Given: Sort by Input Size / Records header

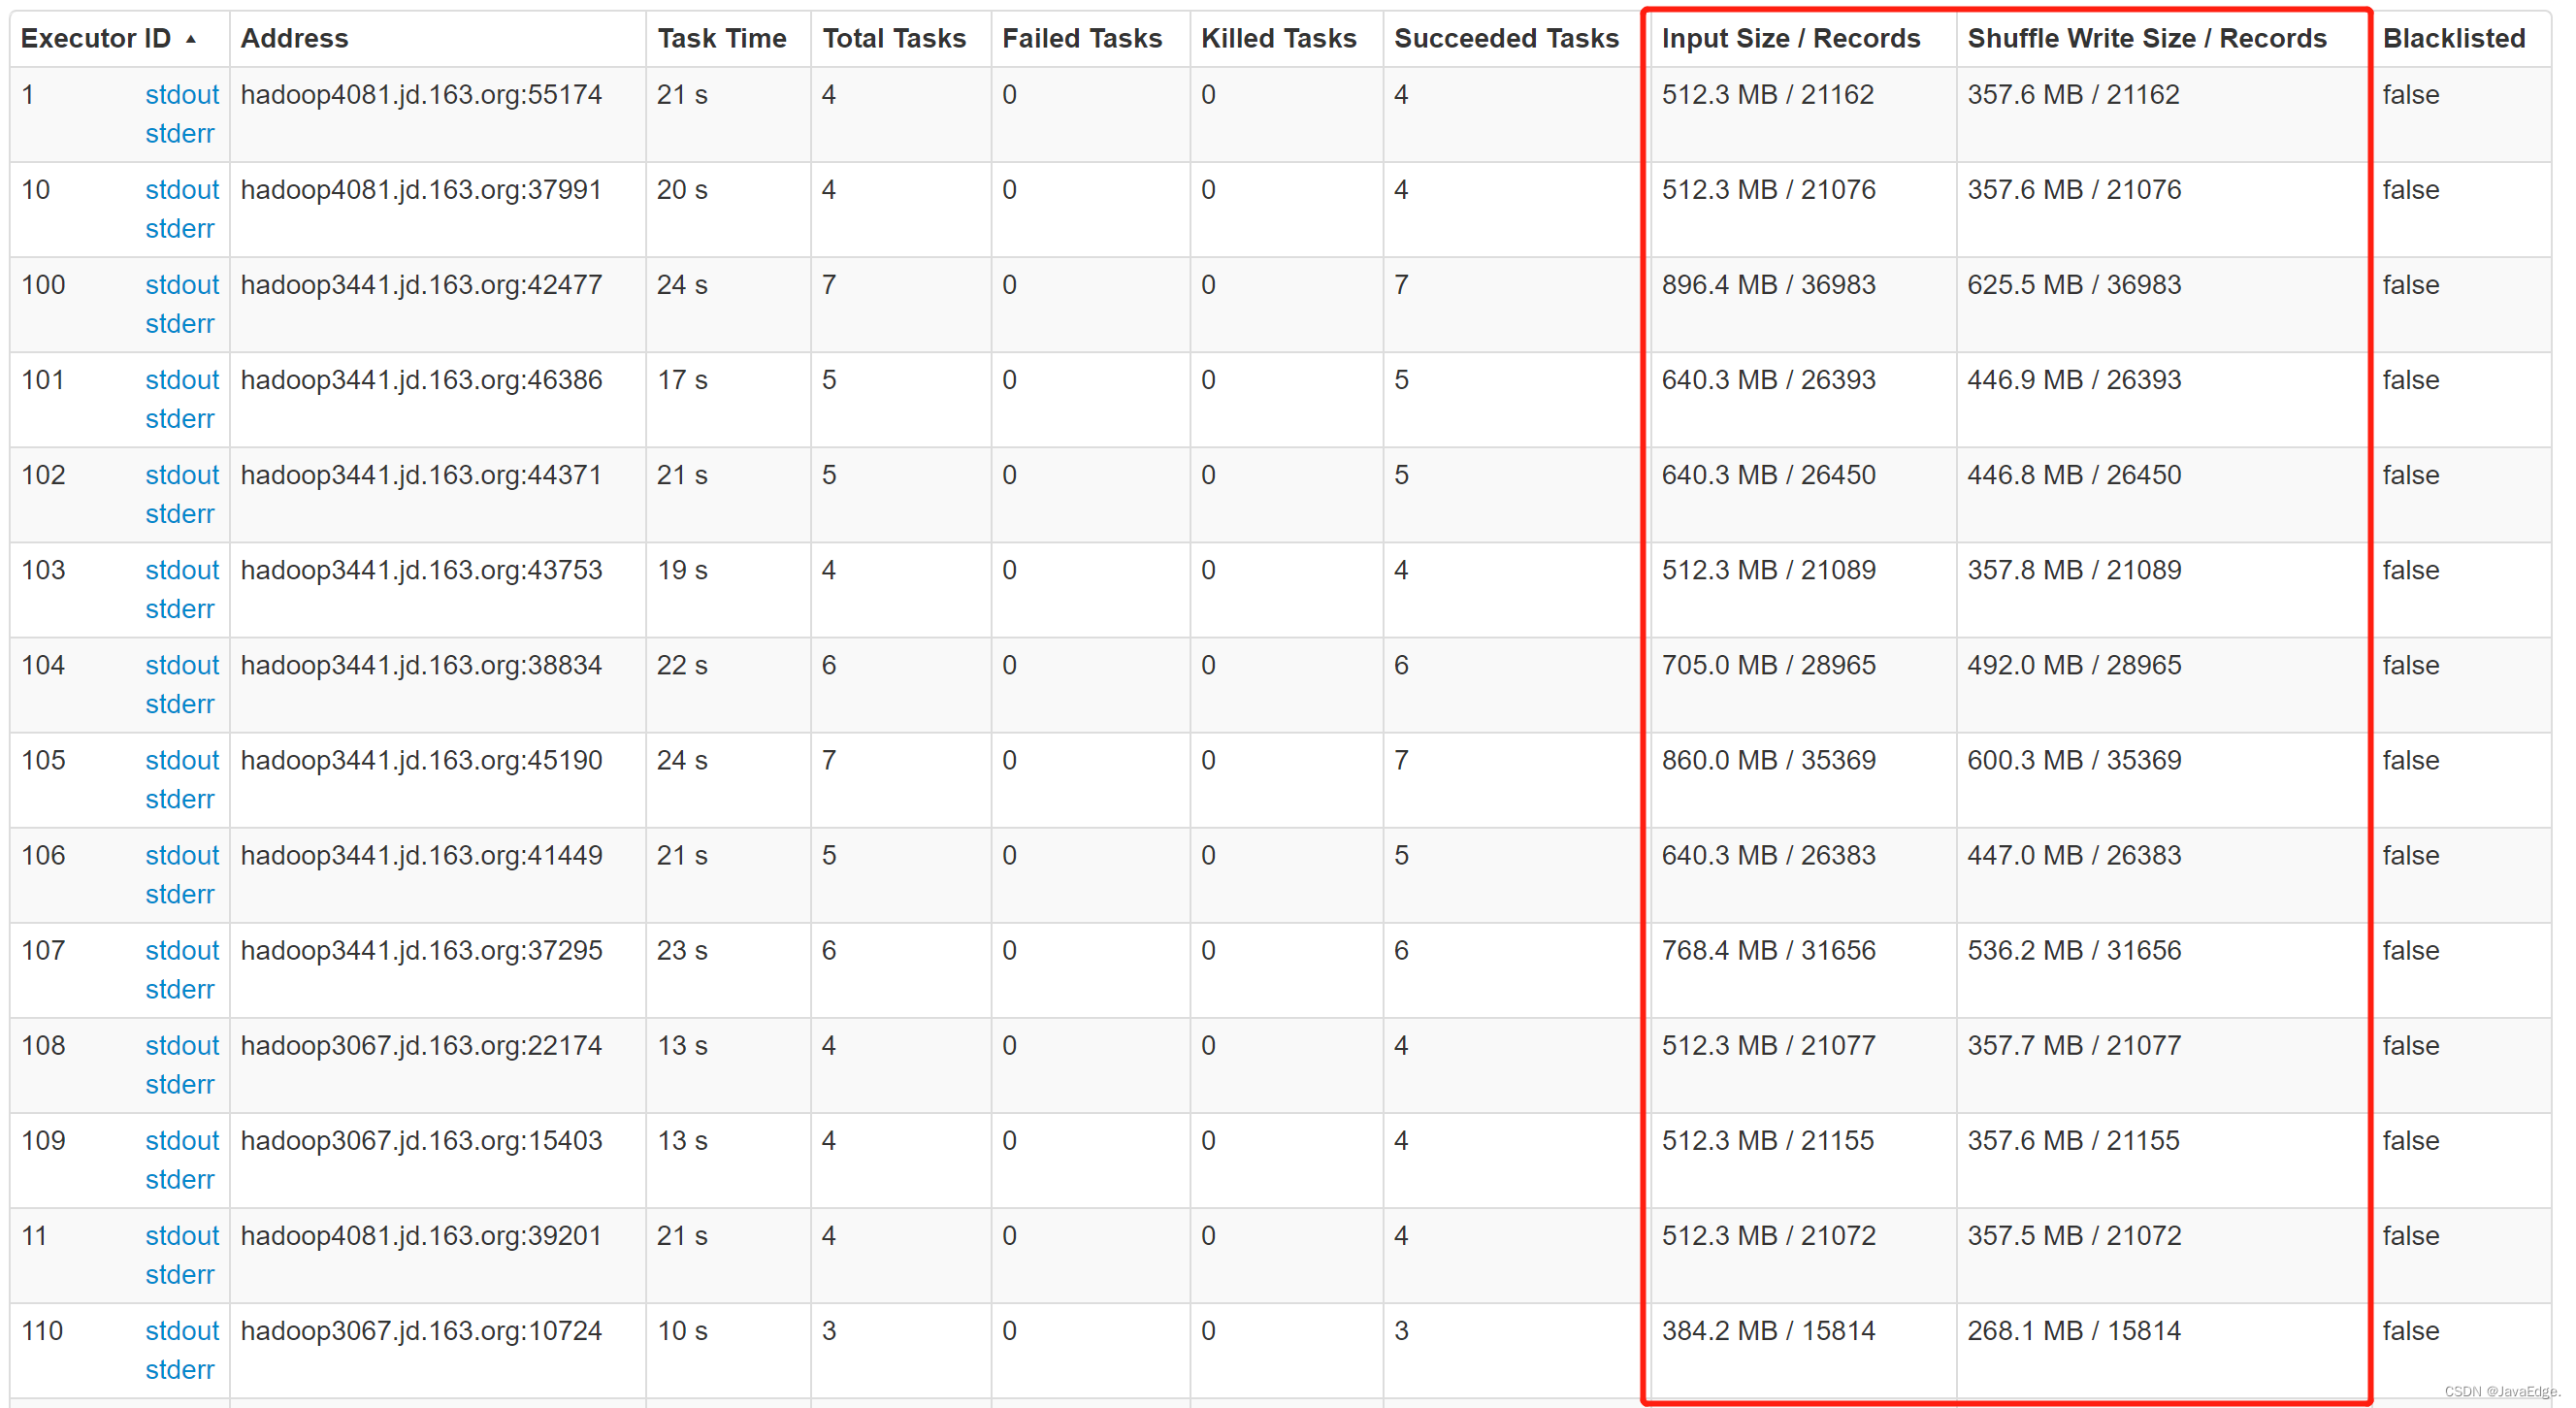Looking at the screenshot, I should (x=1790, y=39).
